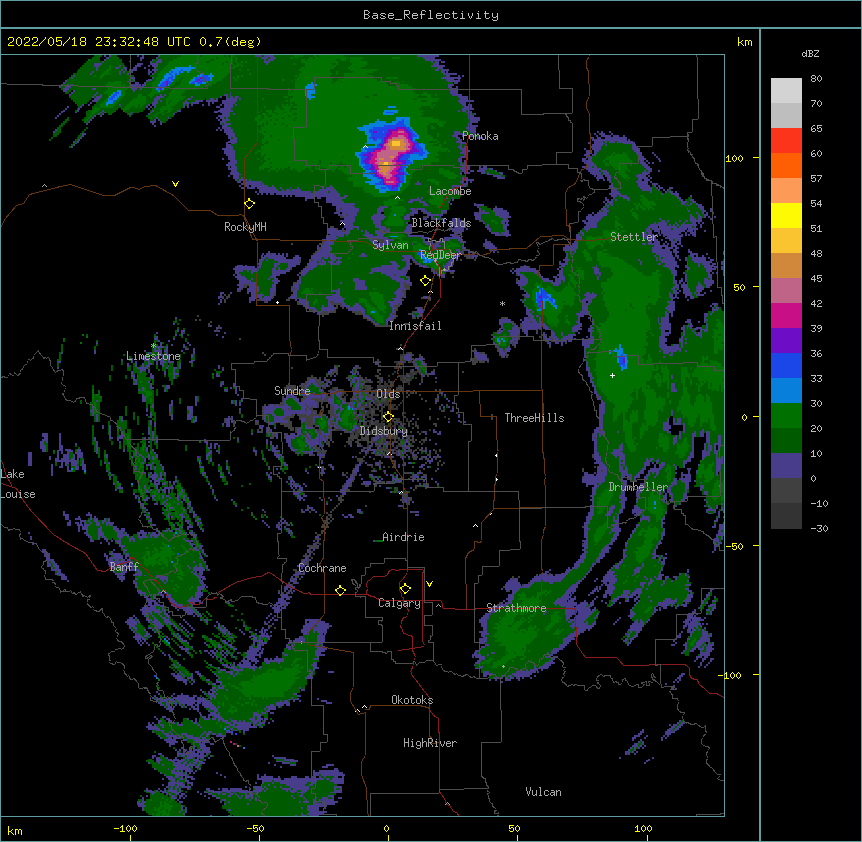Pick the yellow diamond marker between Olds and Didsbury
The image size is (862, 842).
click(x=388, y=416)
